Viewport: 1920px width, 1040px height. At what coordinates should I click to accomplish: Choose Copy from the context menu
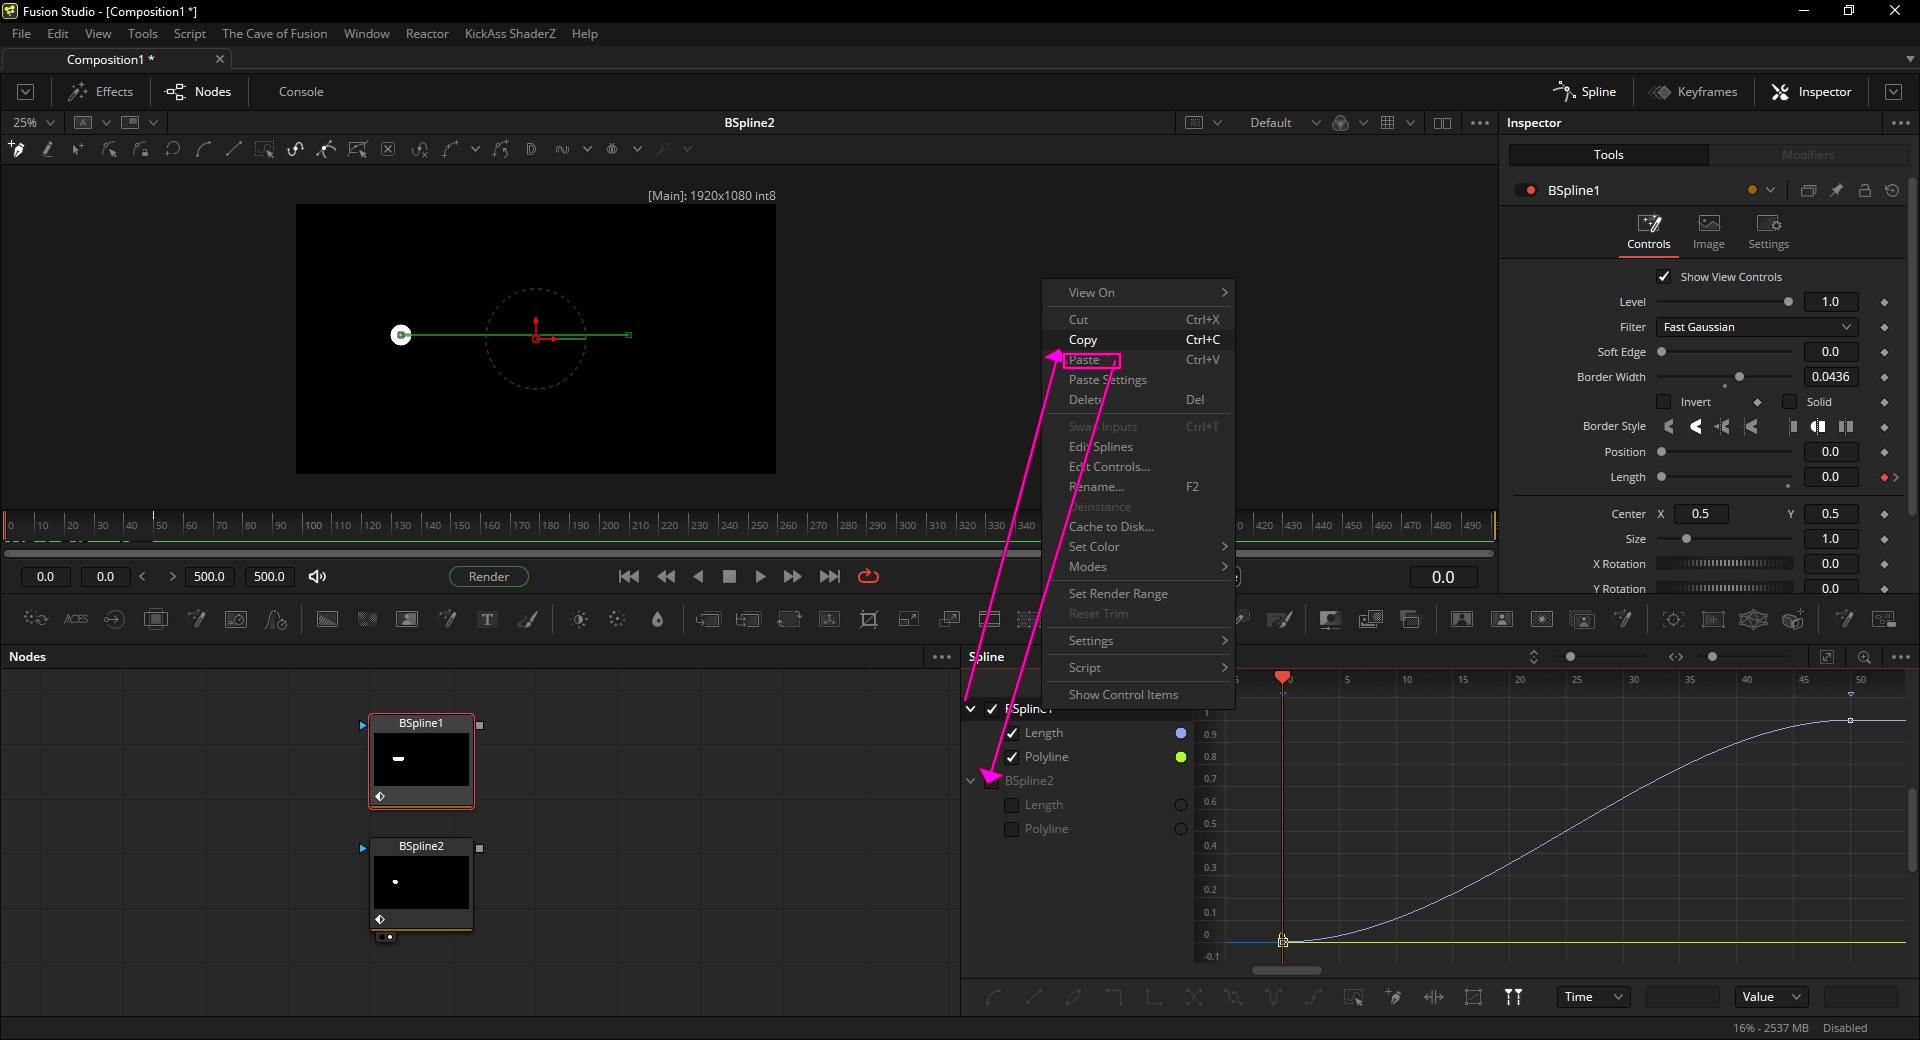tap(1138, 340)
